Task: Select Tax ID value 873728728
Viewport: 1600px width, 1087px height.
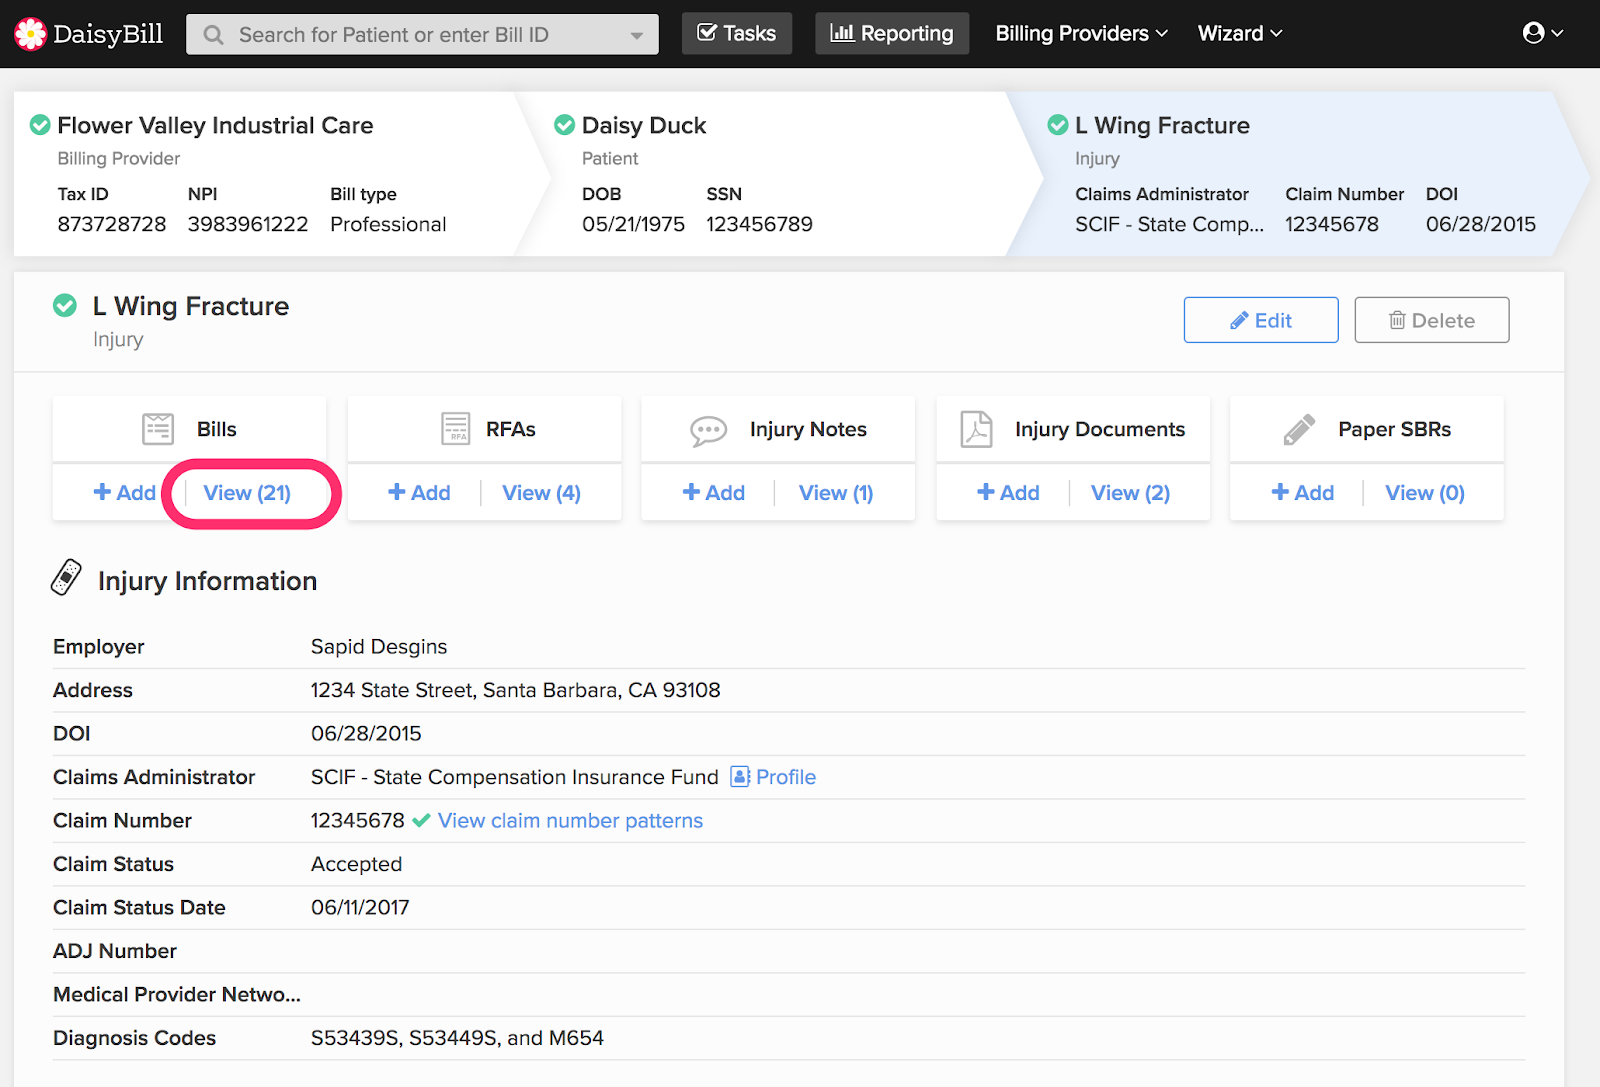Action: tap(112, 224)
